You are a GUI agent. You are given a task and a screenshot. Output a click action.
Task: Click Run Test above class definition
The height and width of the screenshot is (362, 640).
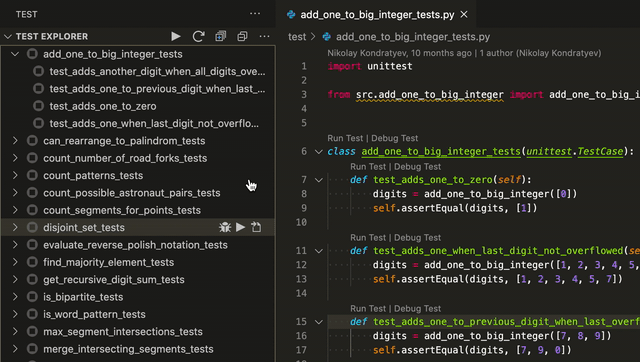tap(346, 138)
